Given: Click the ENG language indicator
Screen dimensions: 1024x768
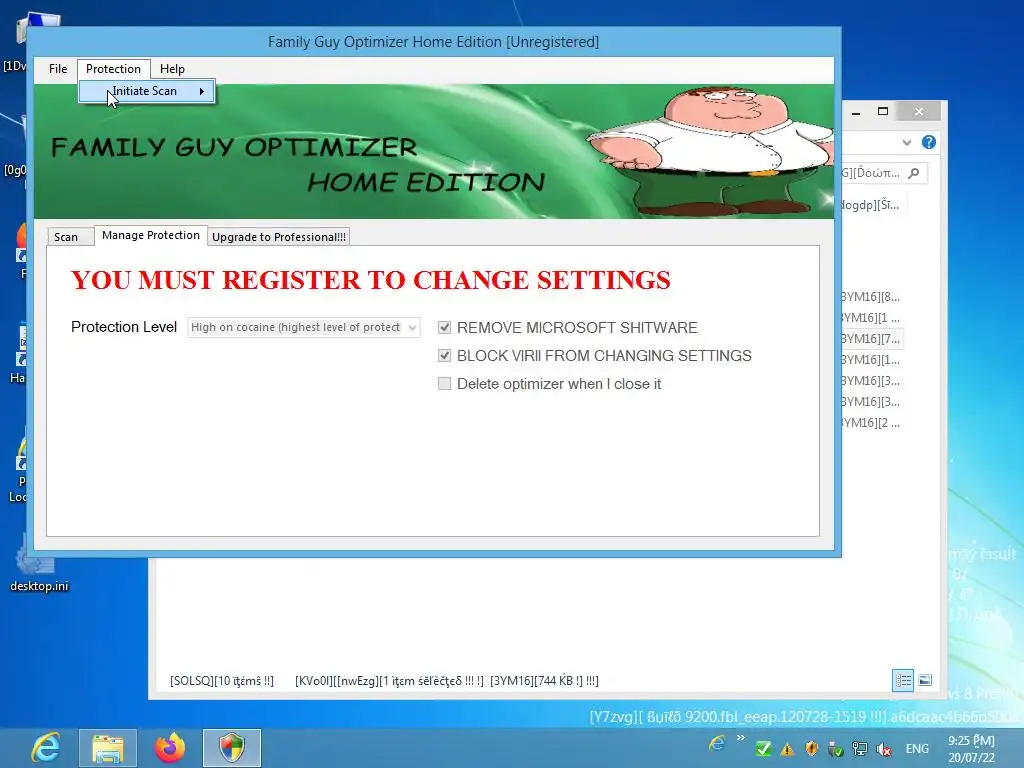Looking at the screenshot, I should 917,748.
